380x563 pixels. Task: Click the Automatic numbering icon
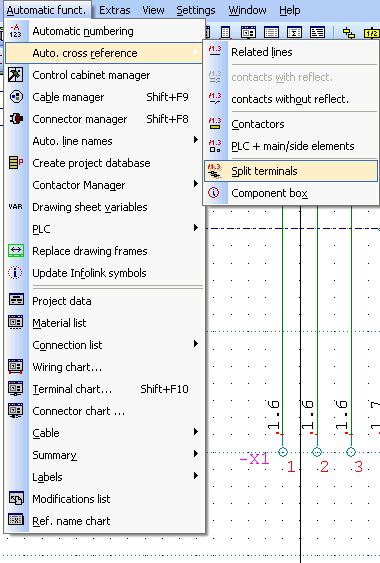15,31
